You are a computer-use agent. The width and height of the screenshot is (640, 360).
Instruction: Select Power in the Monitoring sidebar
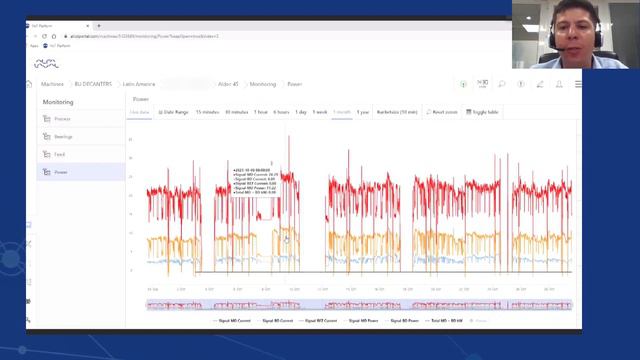coord(81,172)
